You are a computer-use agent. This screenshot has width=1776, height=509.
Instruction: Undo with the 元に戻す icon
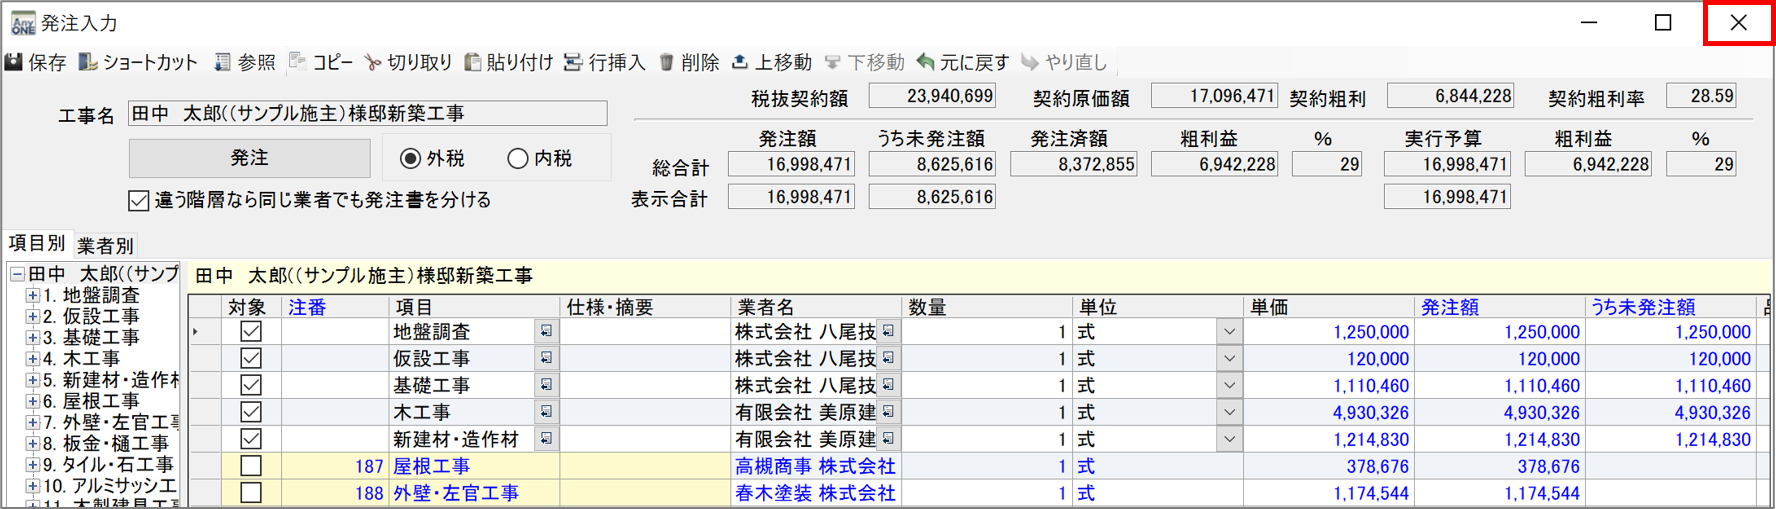click(926, 62)
